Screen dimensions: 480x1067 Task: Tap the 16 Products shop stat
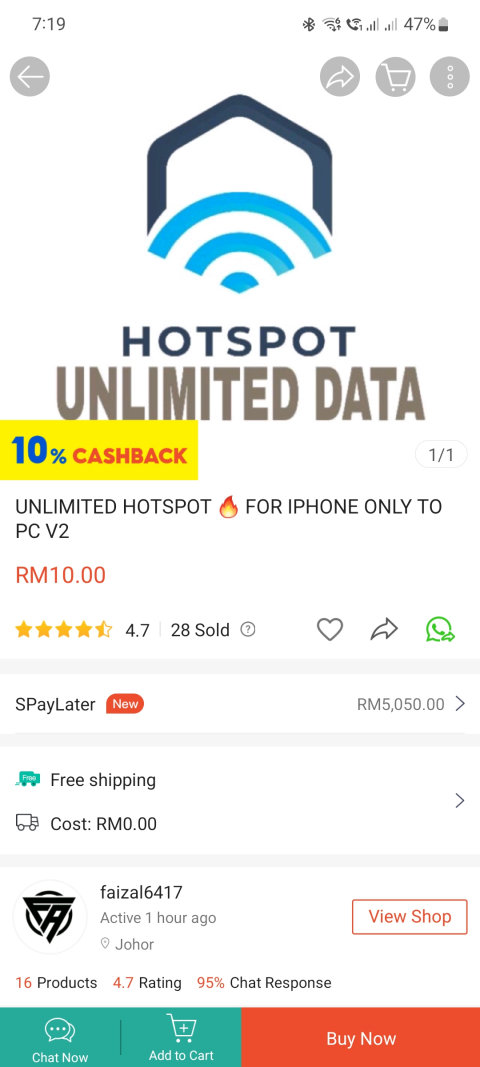coord(56,983)
